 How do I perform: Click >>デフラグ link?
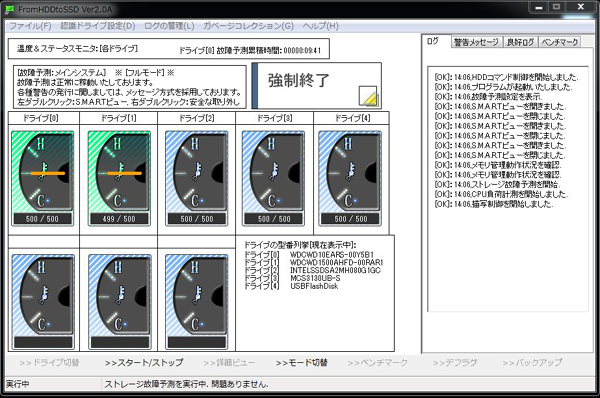tap(455, 362)
